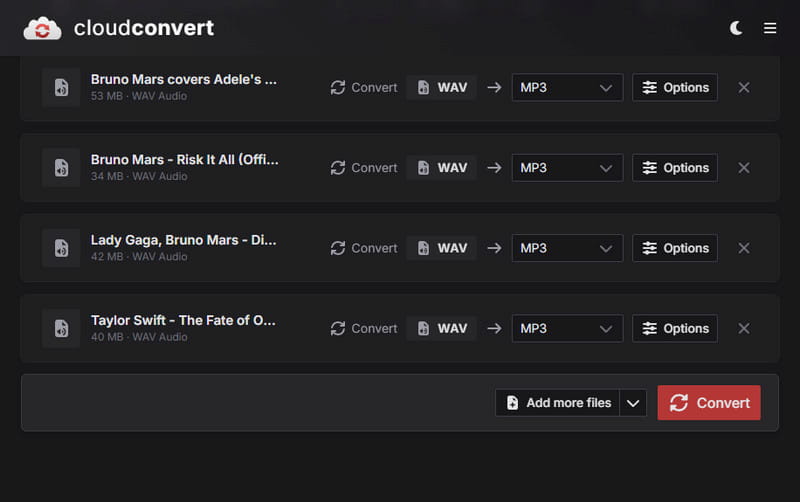Click the WAV format badge in the Taylor Swift row

[x=441, y=328]
